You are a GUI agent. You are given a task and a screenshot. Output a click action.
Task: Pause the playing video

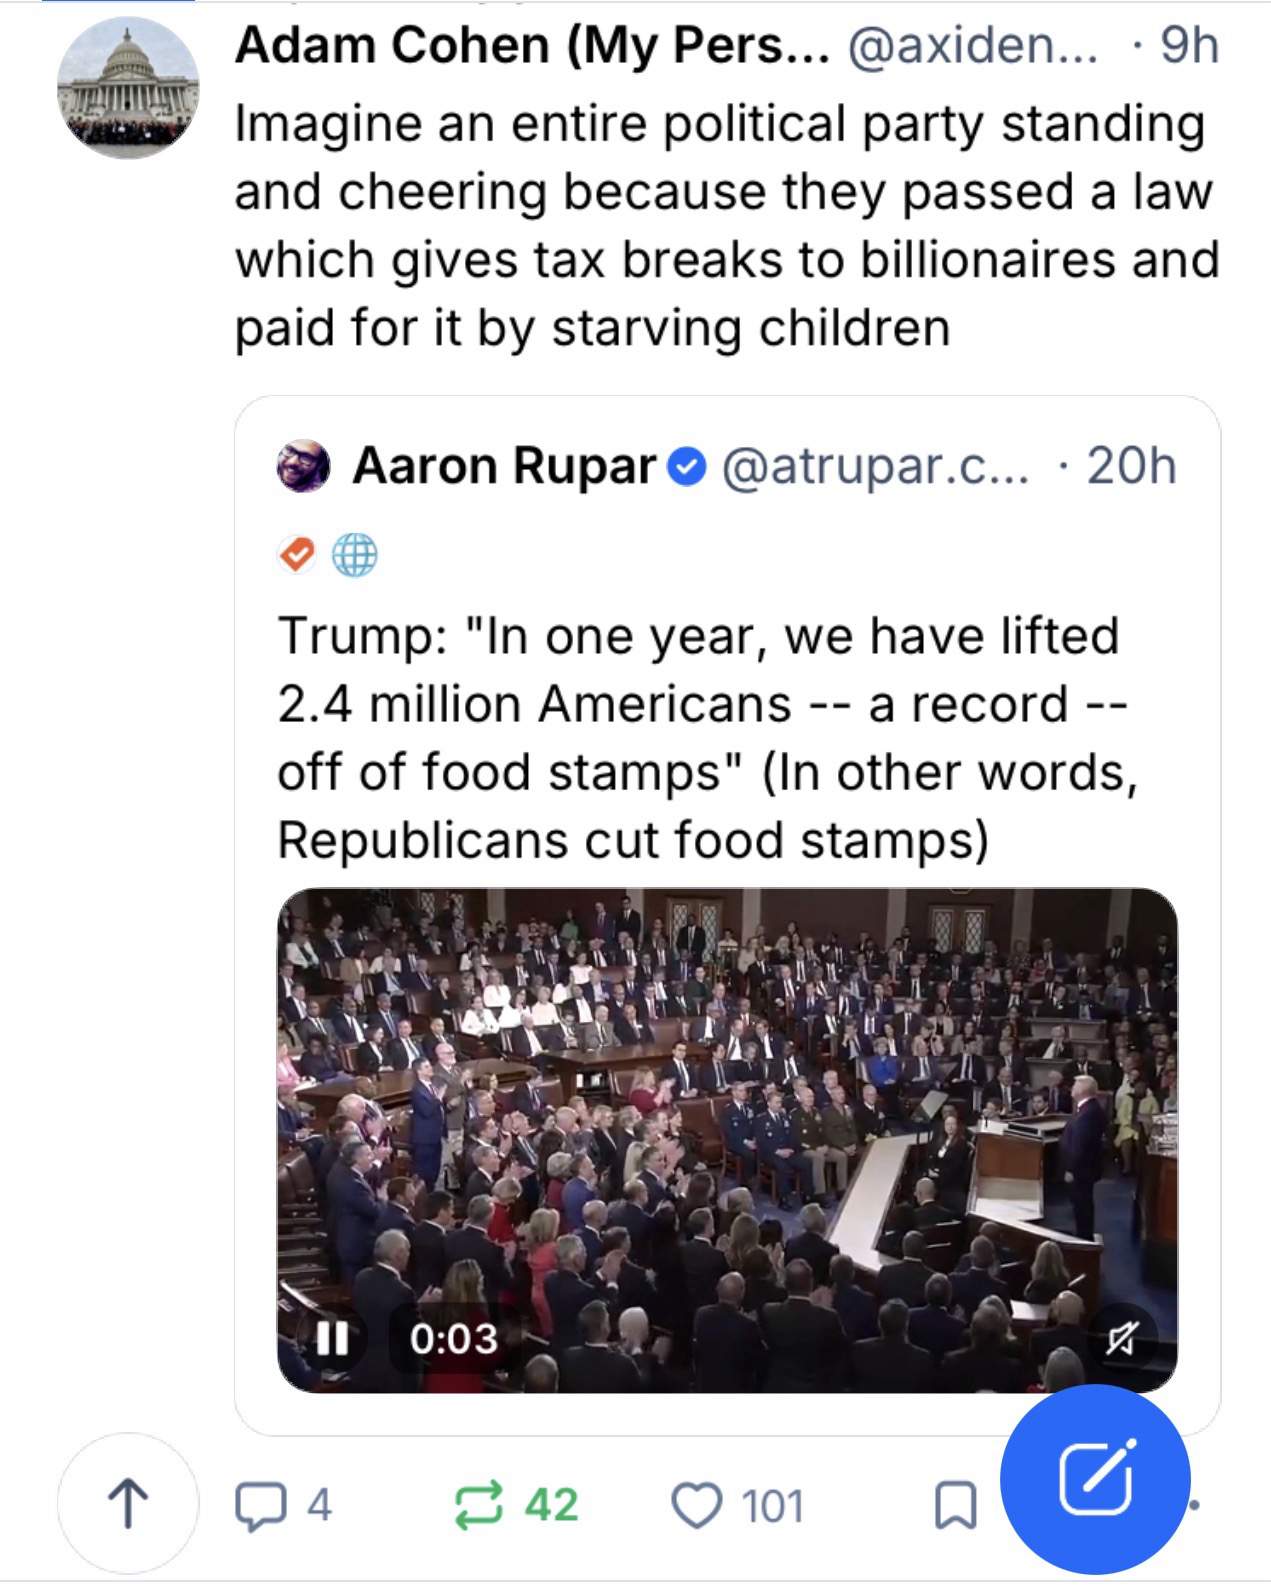[x=332, y=1337]
